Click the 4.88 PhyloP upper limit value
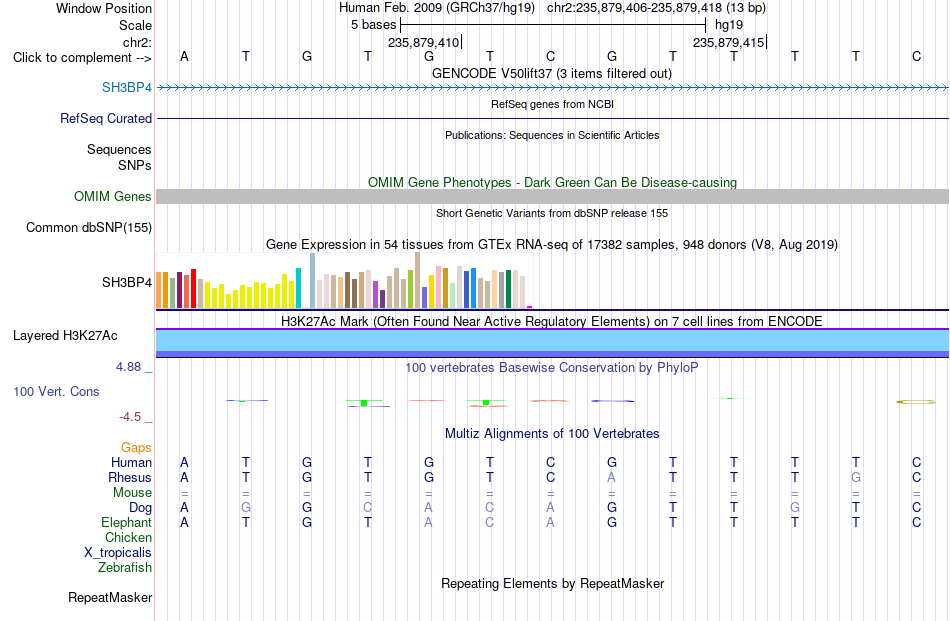Image resolution: width=950 pixels, height=621 pixels. point(128,367)
